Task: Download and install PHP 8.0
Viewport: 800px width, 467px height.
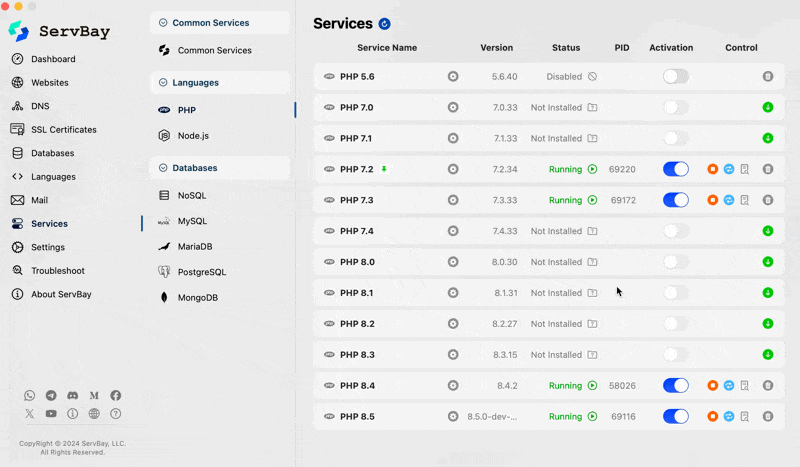Action: 768,262
